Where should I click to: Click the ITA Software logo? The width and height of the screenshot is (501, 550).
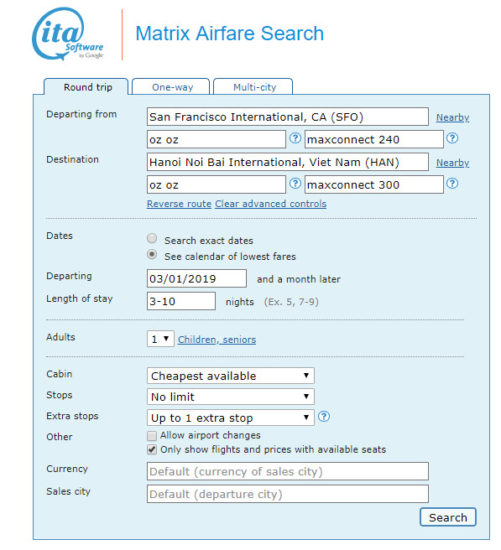[x=68, y=34]
